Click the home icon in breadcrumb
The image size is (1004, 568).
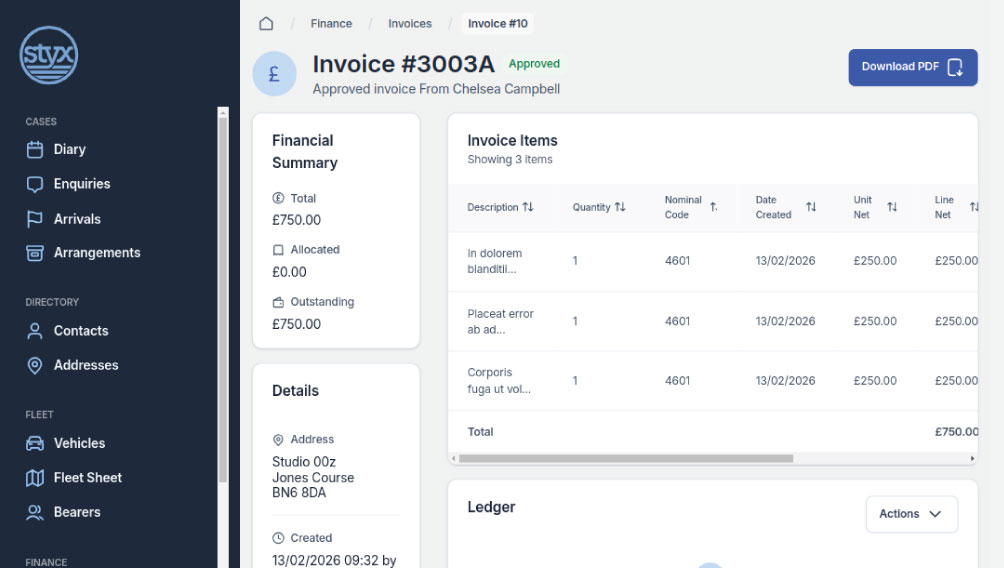(x=266, y=23)
